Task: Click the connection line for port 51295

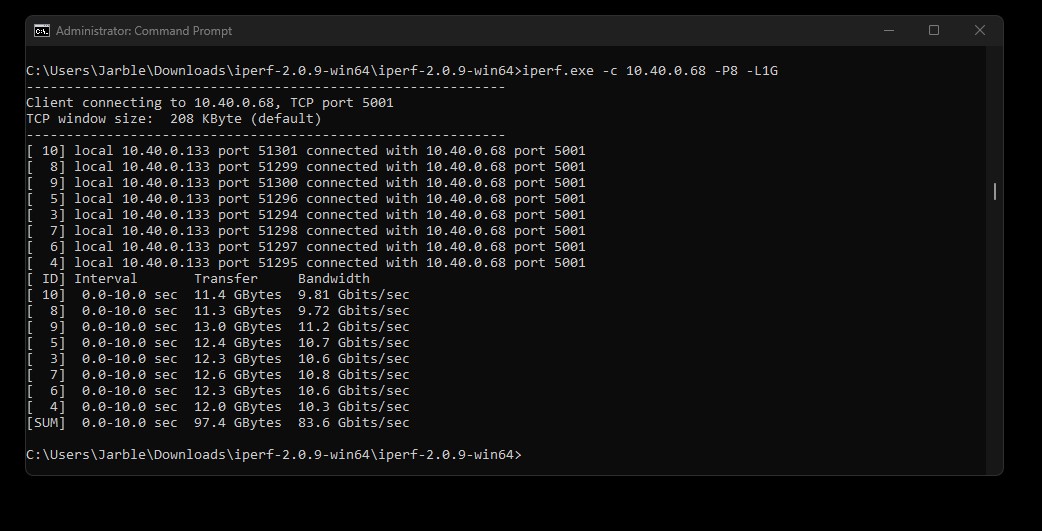Action: click(306, 263)
